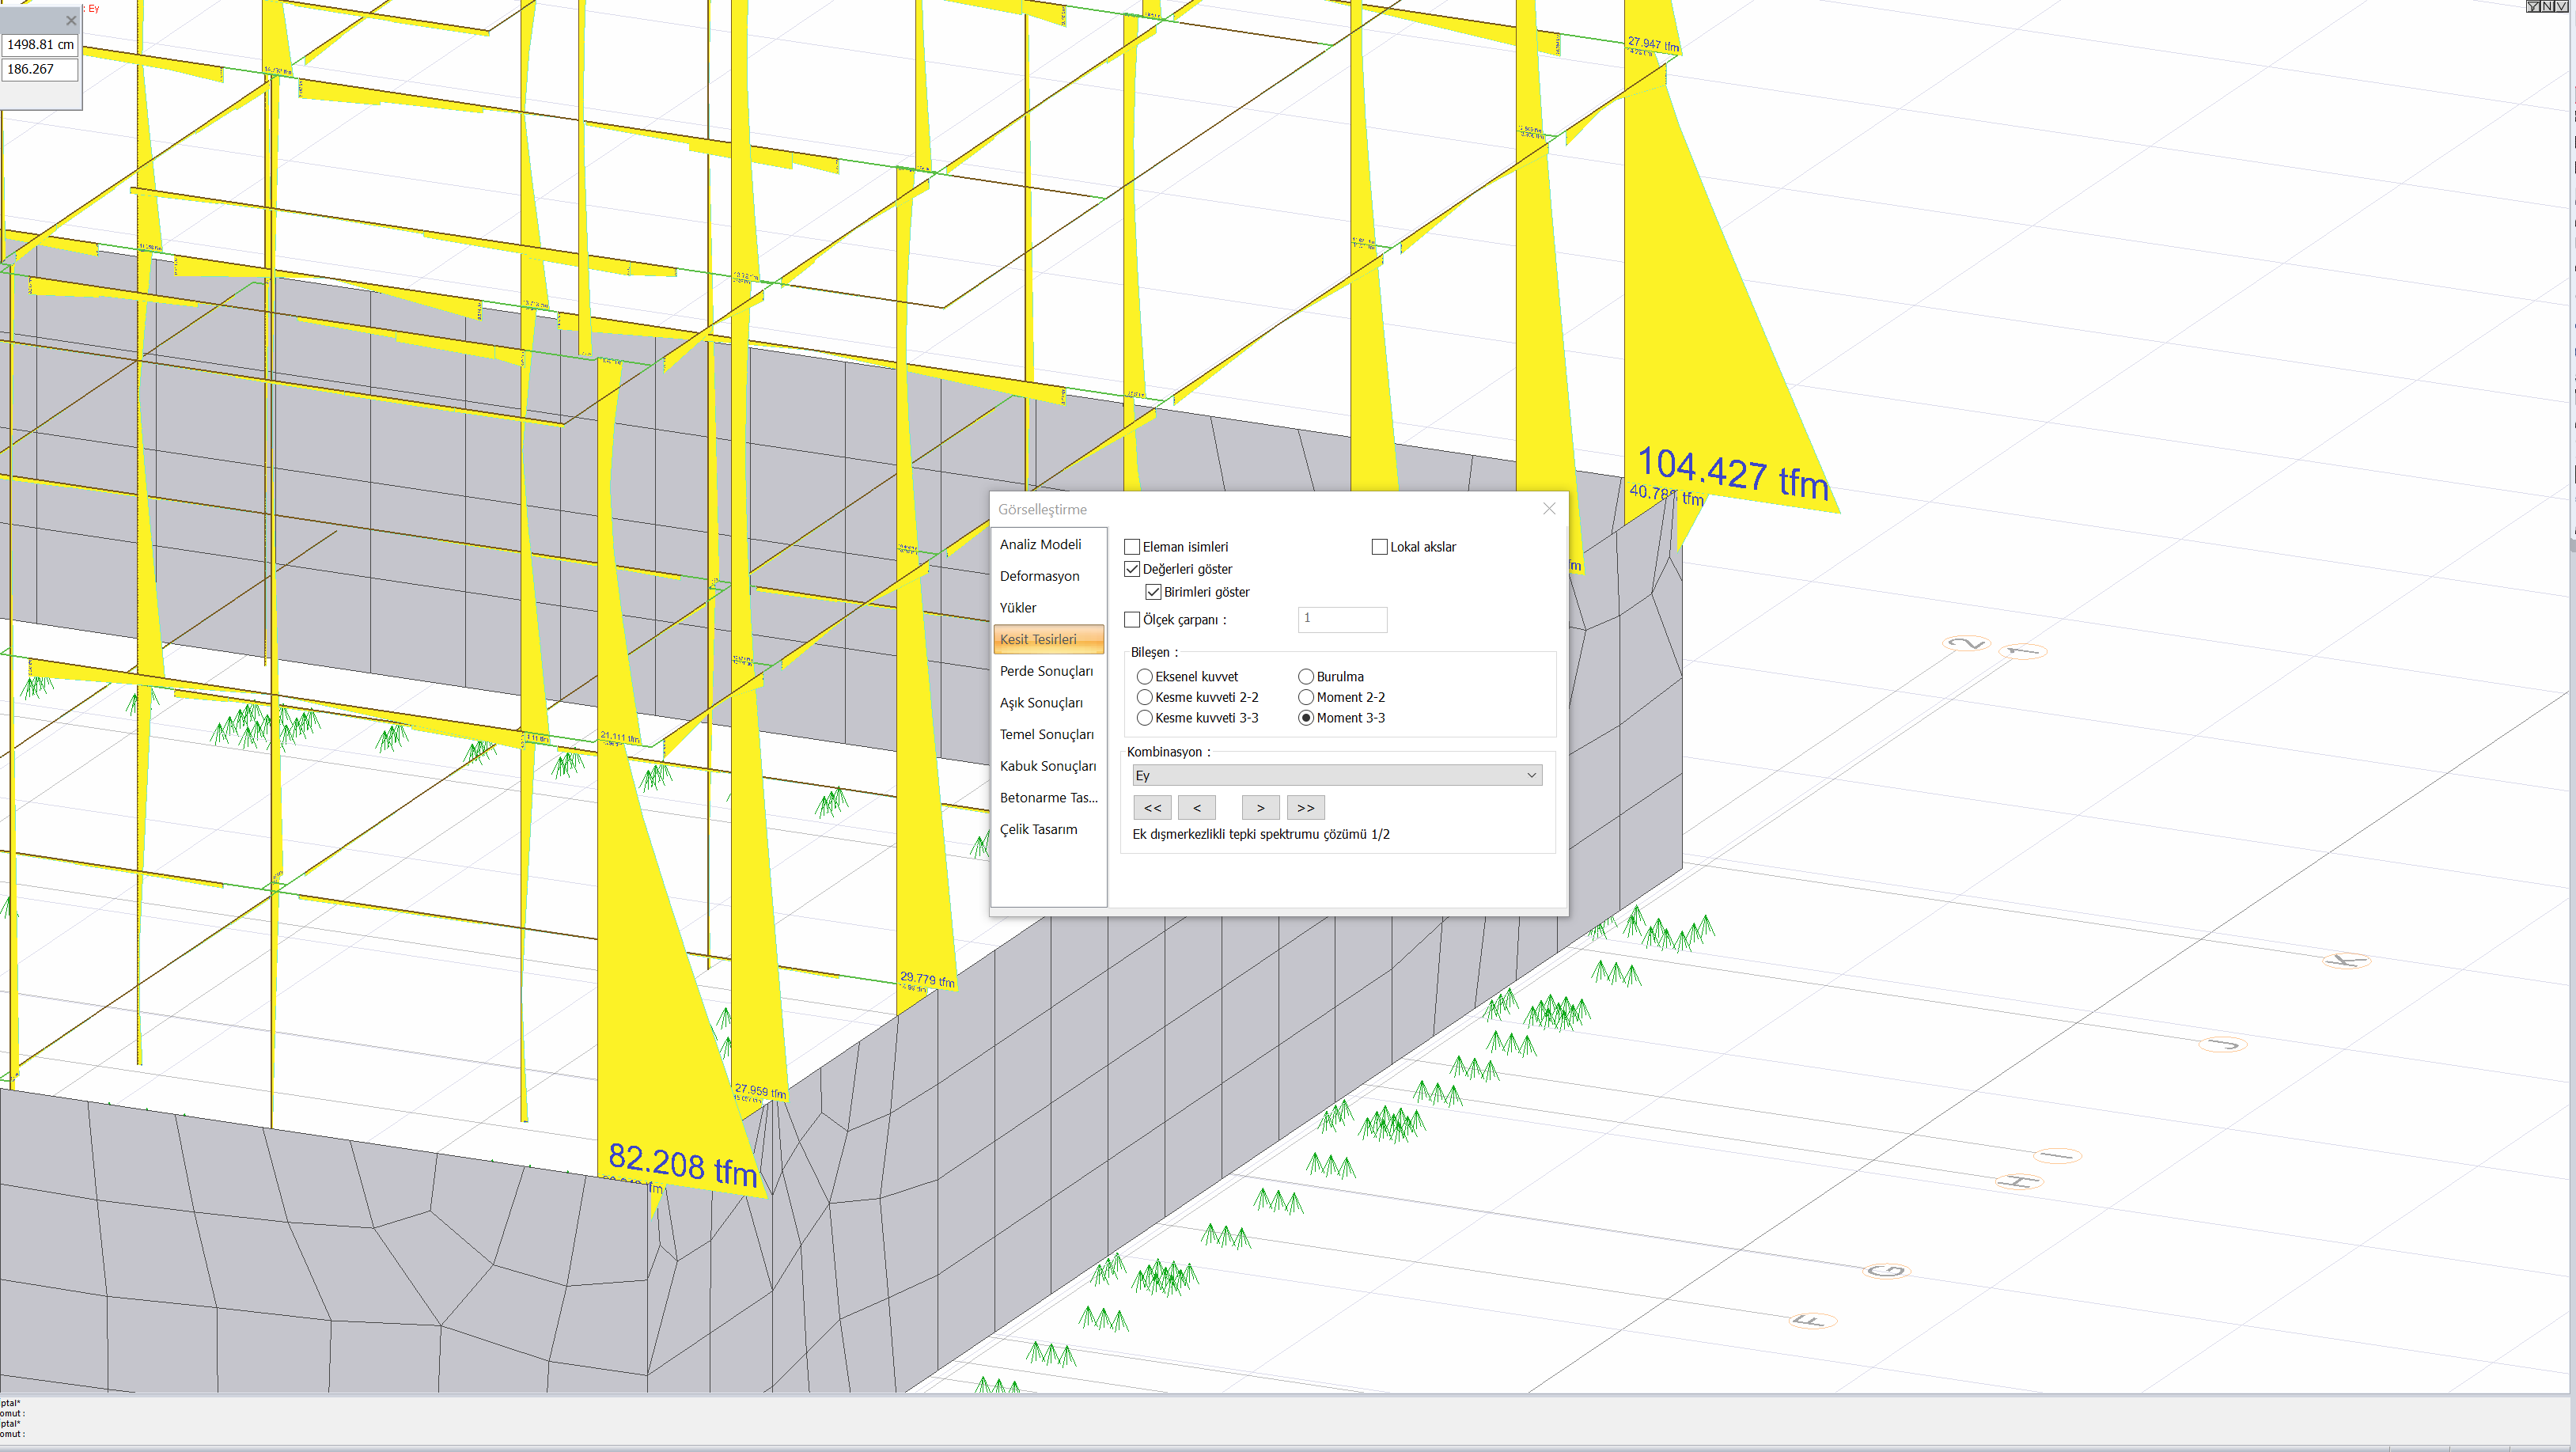This screenshot has width=2576, height=1452.
Task: Click the funnel filter icon in the viewport corner
Action: (2533, 7)
